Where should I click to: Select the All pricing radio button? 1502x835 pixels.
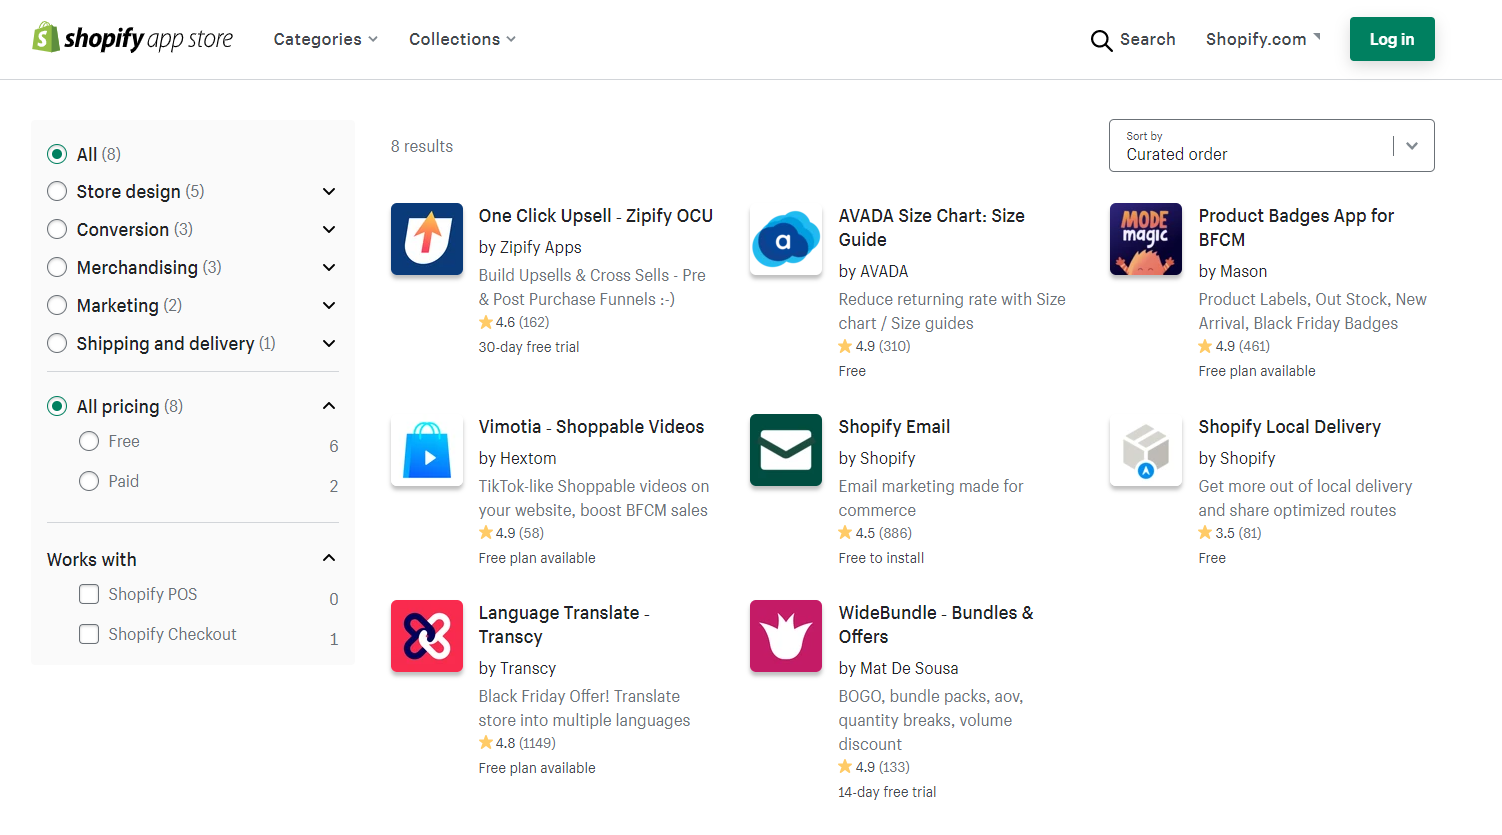pyautogui.click(x=57, y=406)
